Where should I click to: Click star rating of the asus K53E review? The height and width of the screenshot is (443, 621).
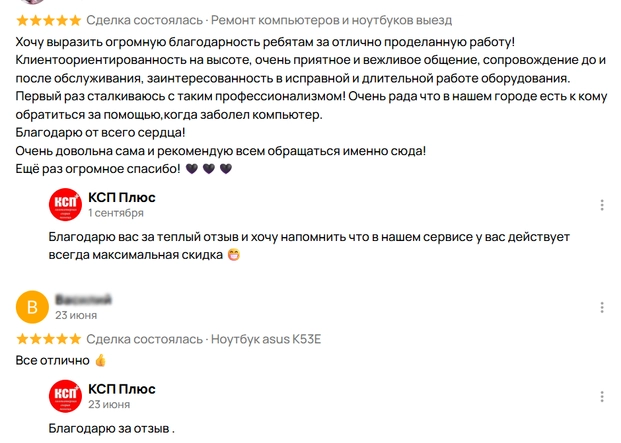coord(49,339)
